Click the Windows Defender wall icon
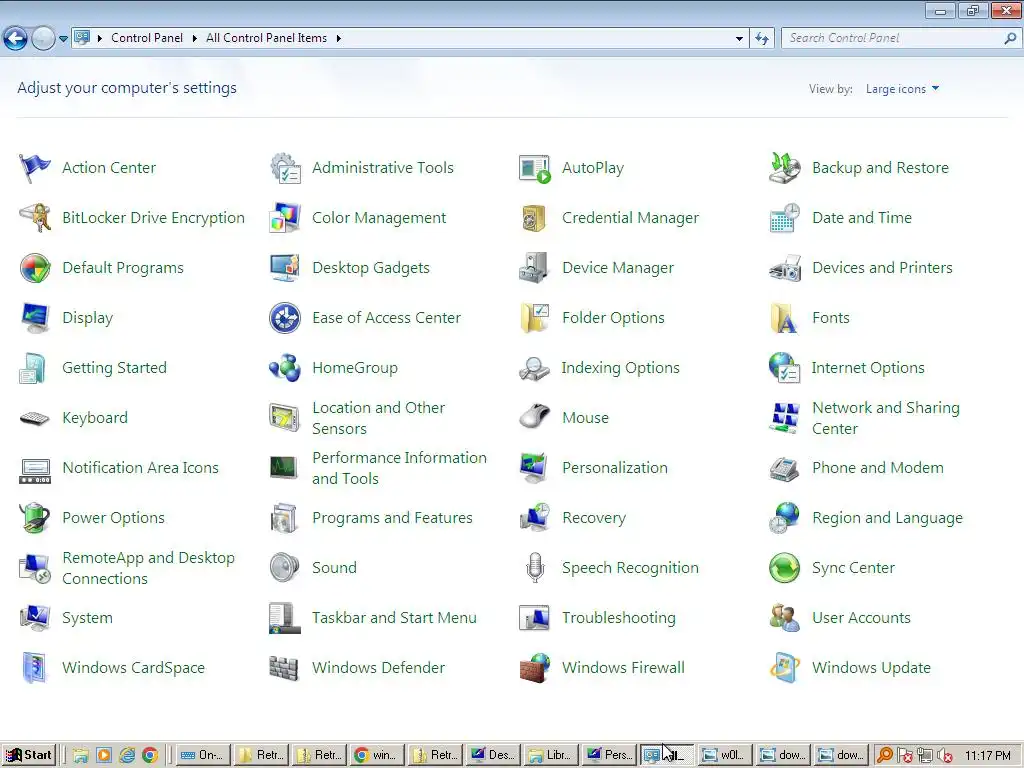 click(285, 668)
